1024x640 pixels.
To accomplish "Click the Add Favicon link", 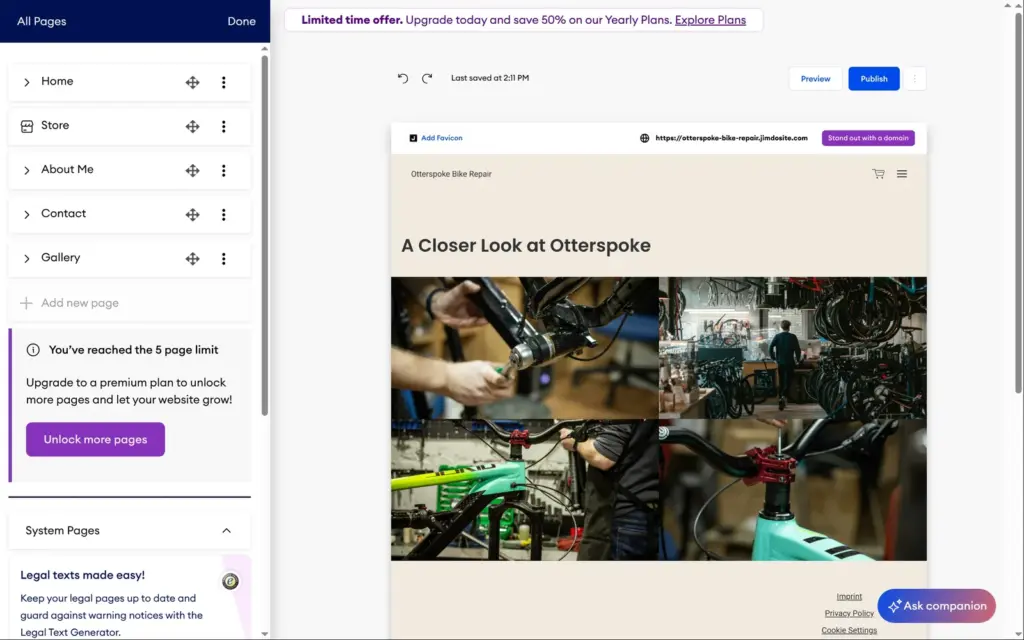I will pos(436,138).
